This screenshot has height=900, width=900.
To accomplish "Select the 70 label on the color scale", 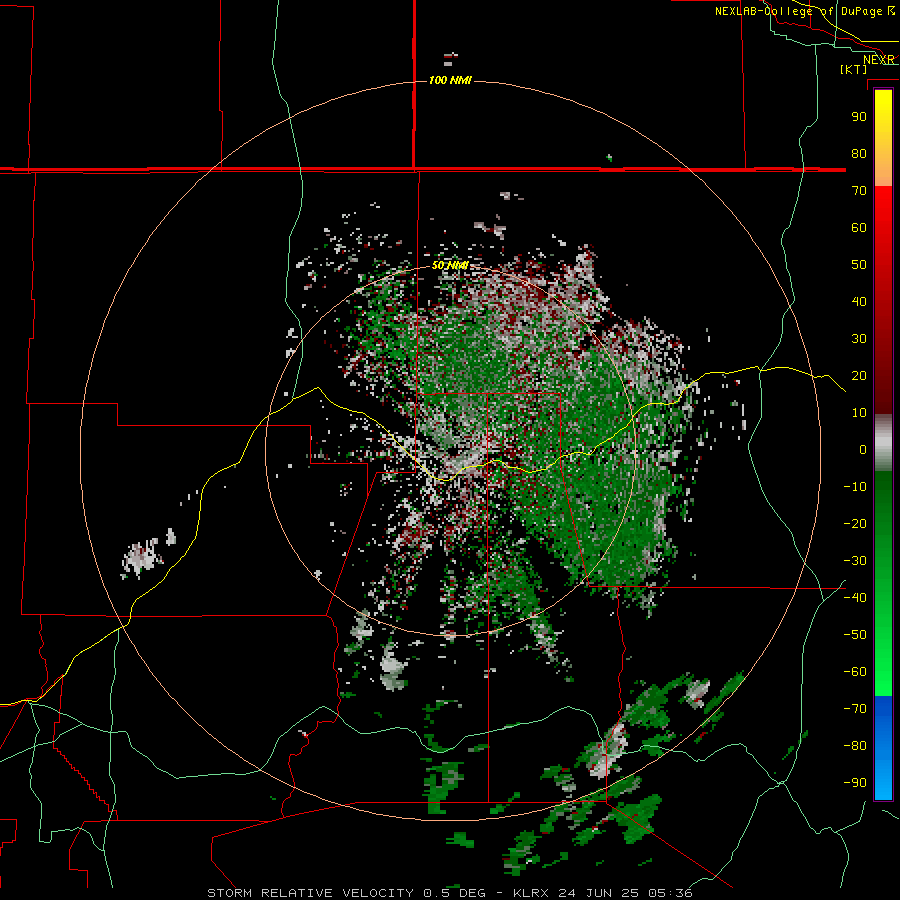I will tap(859, 191).
